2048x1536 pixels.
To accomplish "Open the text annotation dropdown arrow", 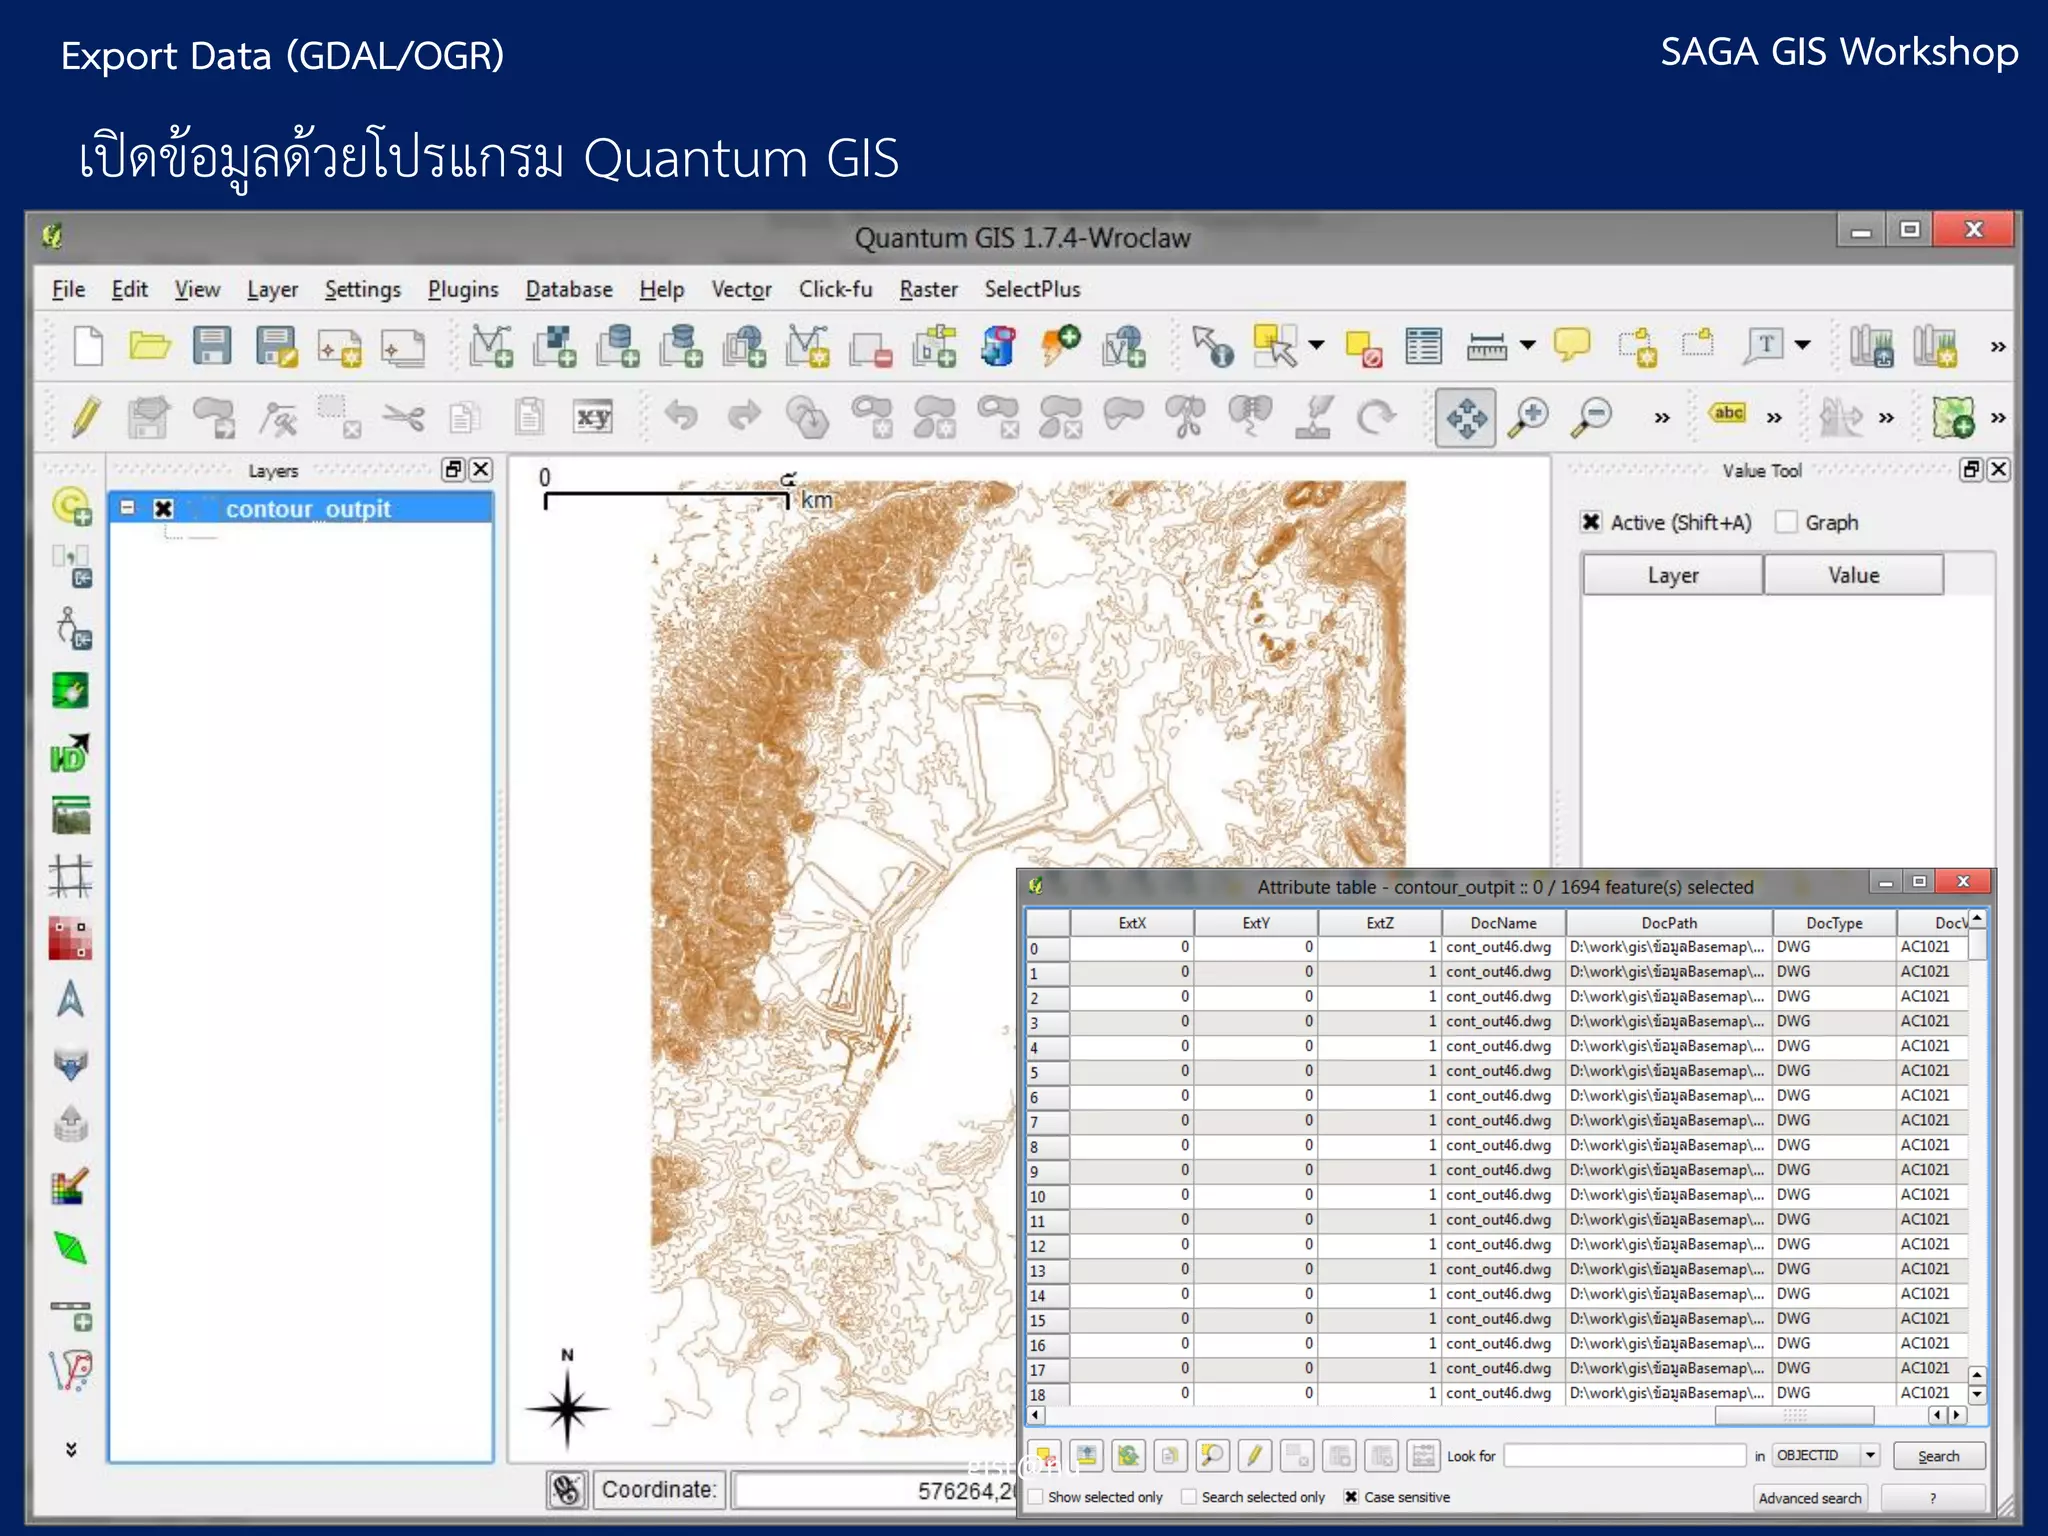I will click(x=1803, y=346).
